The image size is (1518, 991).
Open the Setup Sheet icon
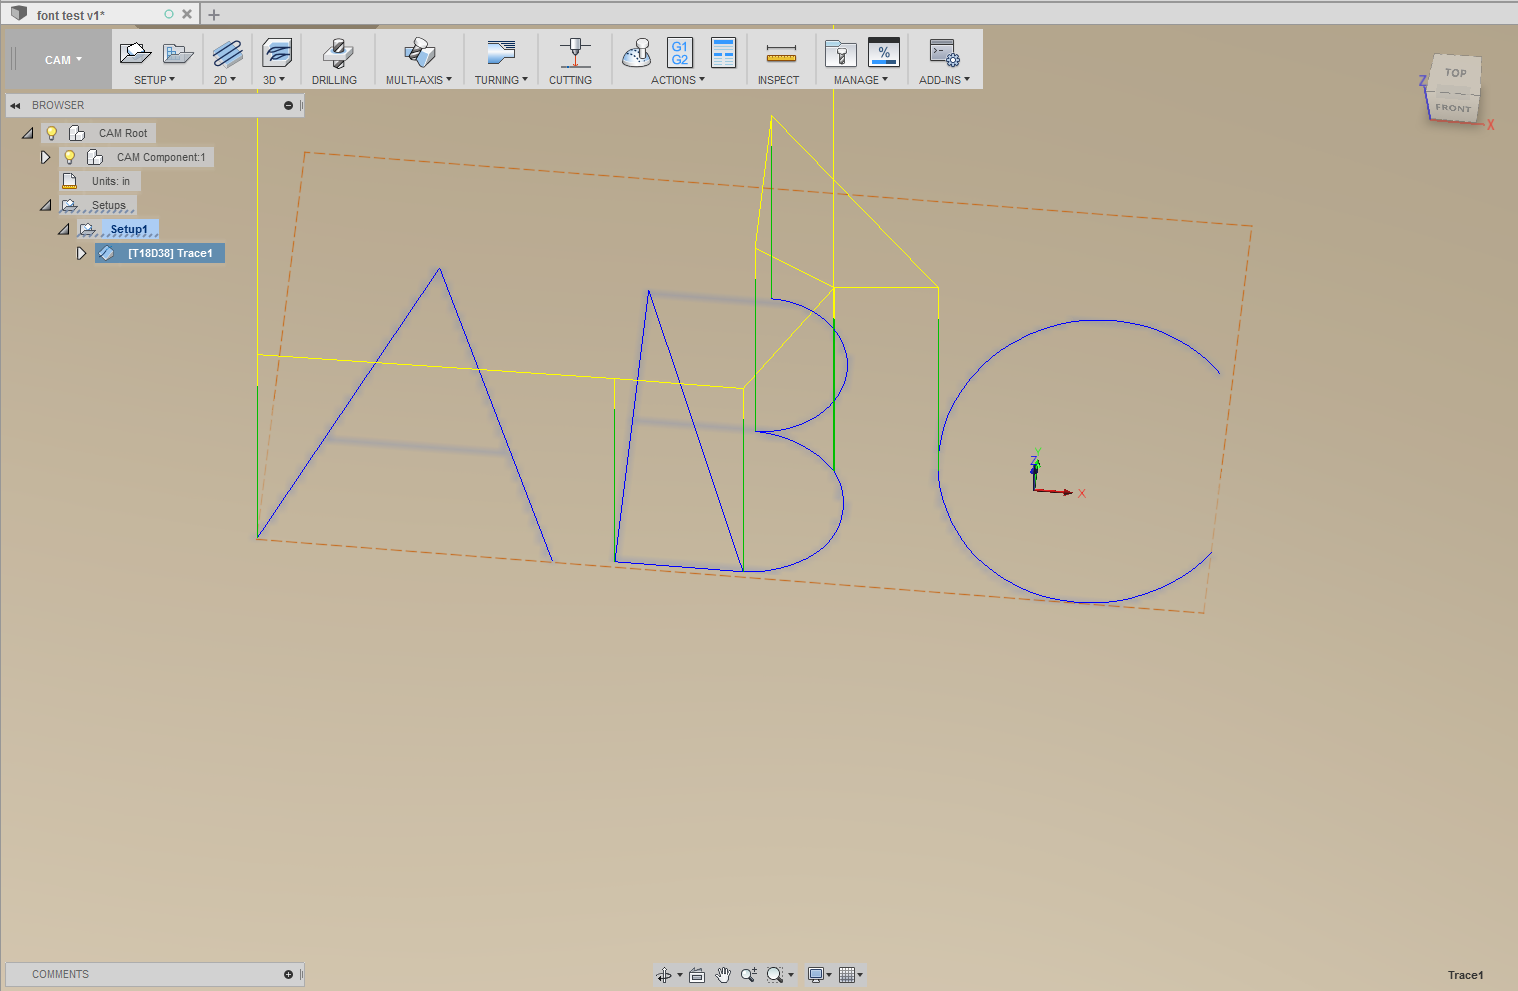(723, 53)
